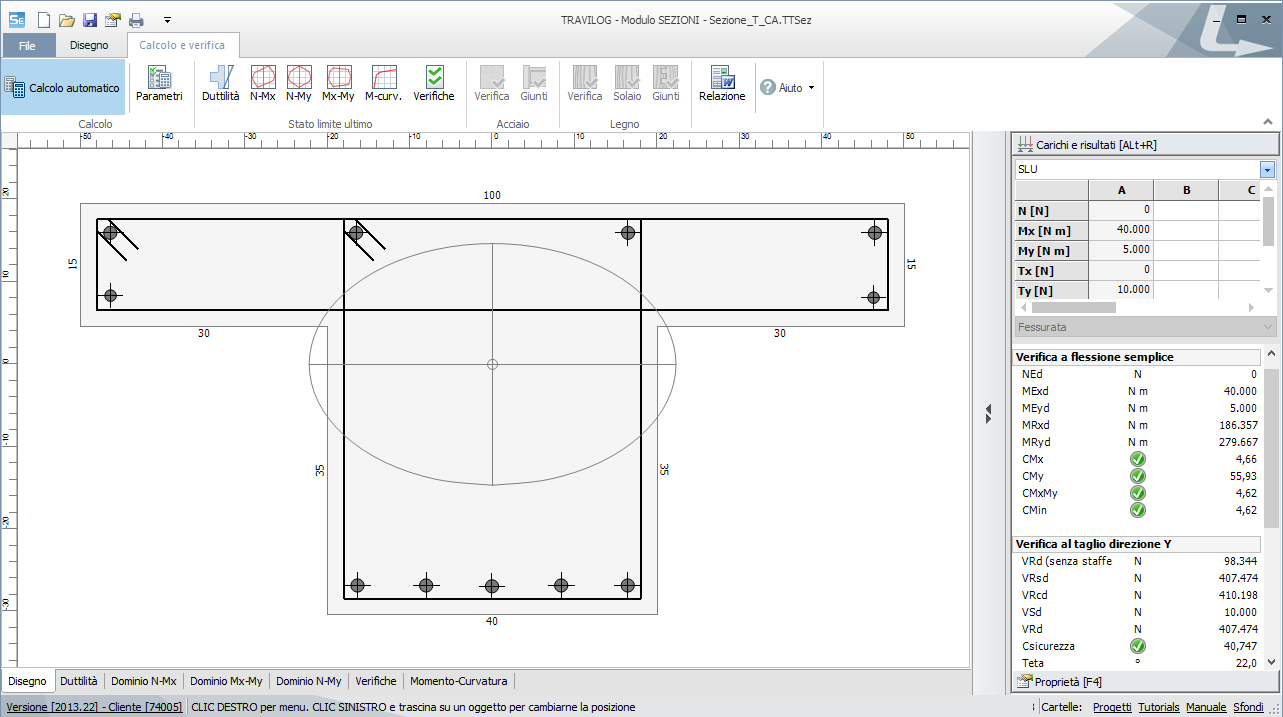Screen dimensions: 1283x717
Task: Open the Manuale link in status bar
Action: coord(1205,707)
